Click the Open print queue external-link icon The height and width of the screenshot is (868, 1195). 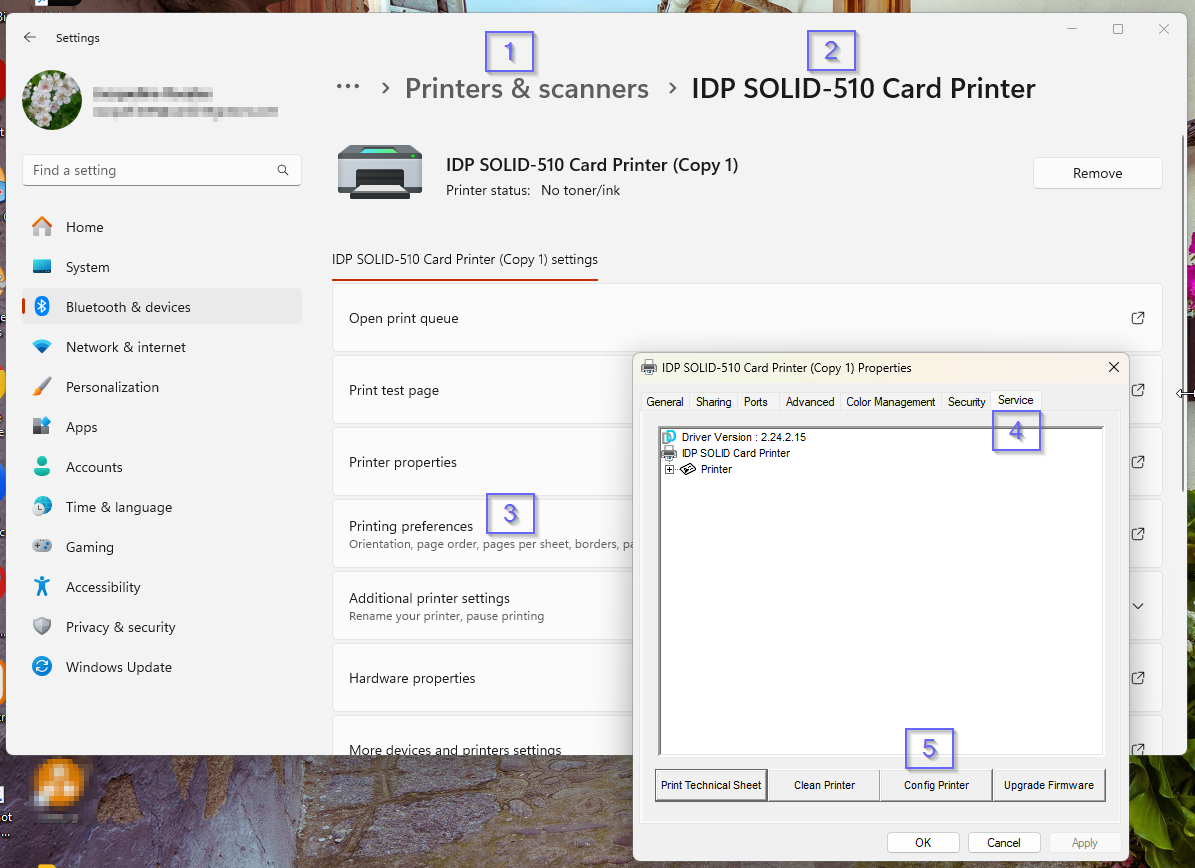coord(1138,318)
